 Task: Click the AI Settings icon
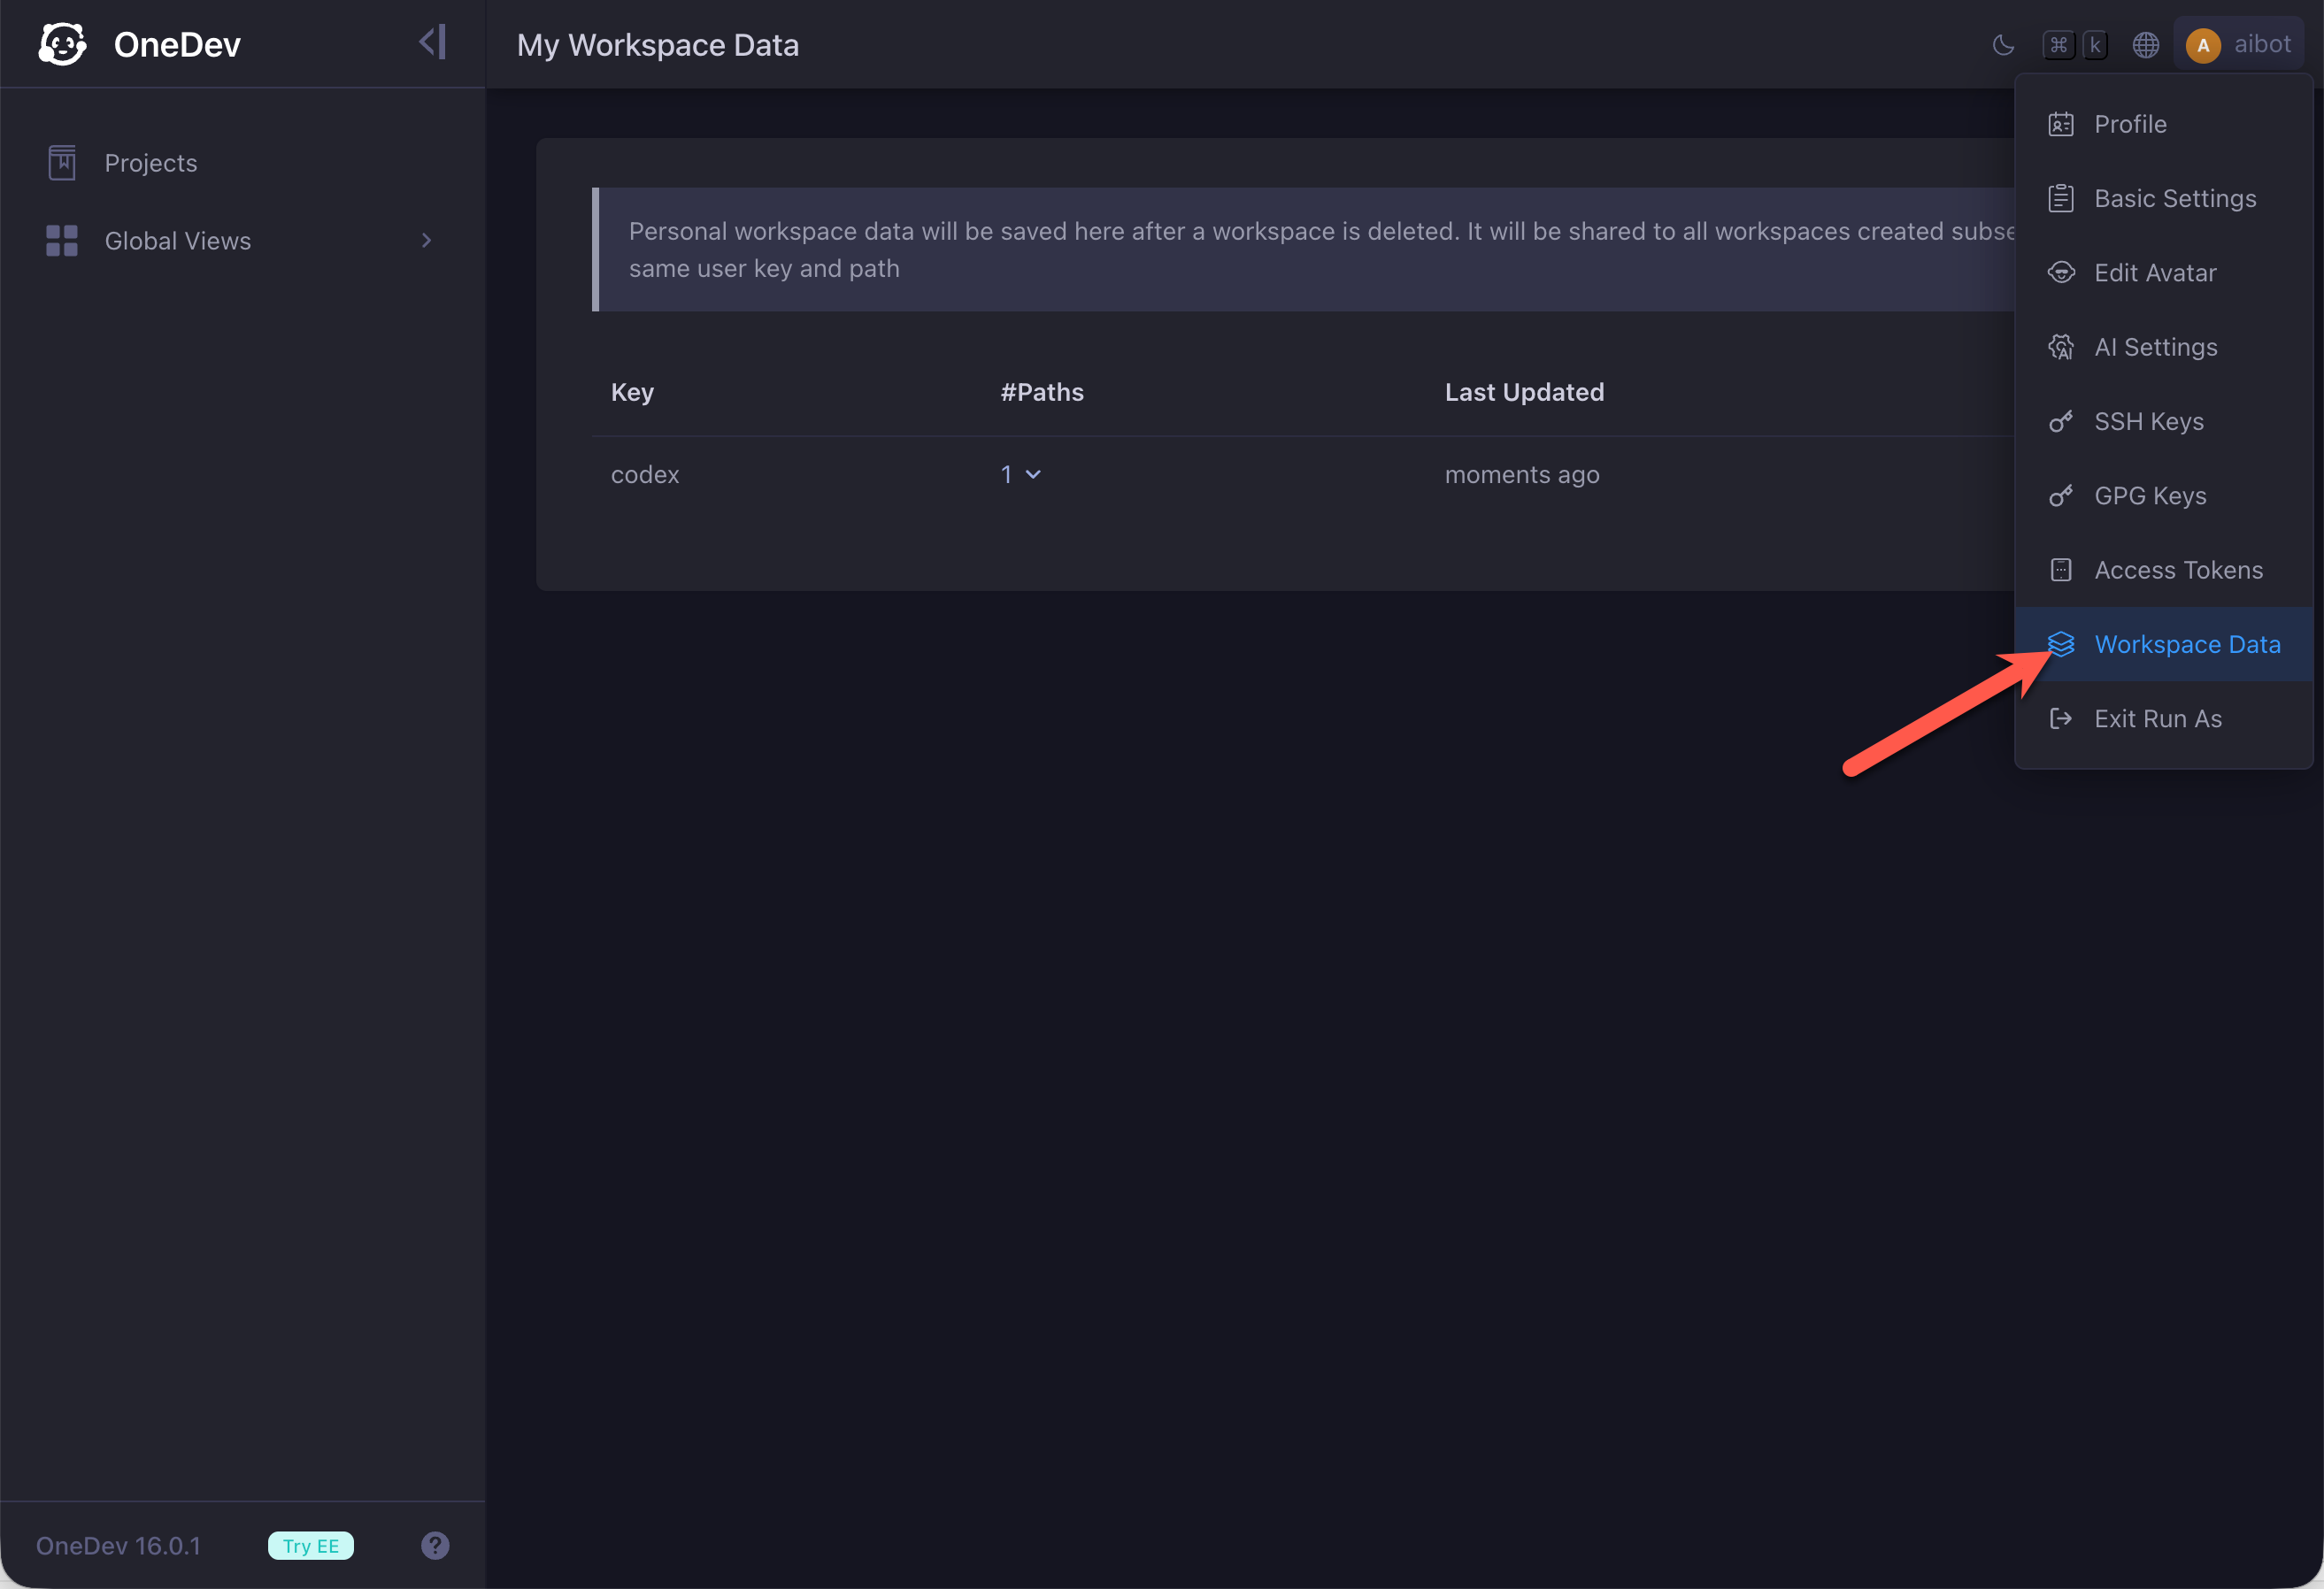pyautogui.click(x=2061, y=347)
